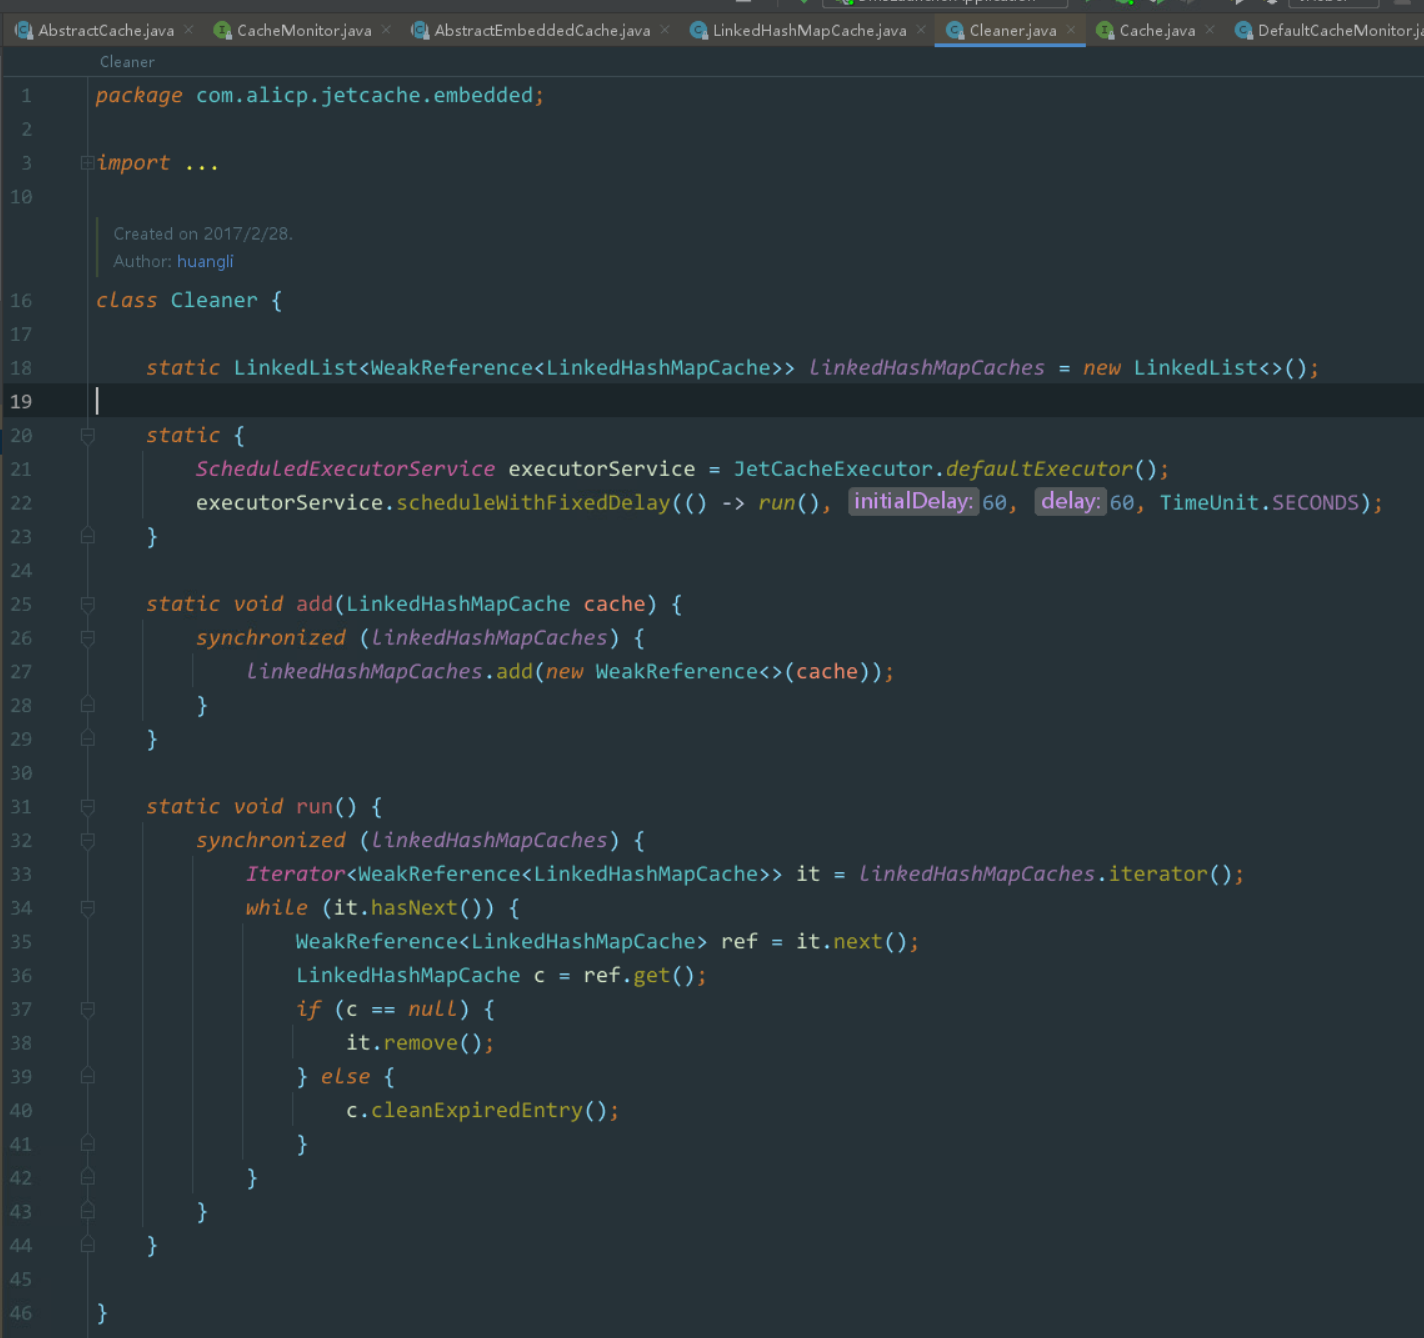The image size is (1424, 1338).
Task: Collapse the if block at line 37
Action: [x=87, y=1010]
